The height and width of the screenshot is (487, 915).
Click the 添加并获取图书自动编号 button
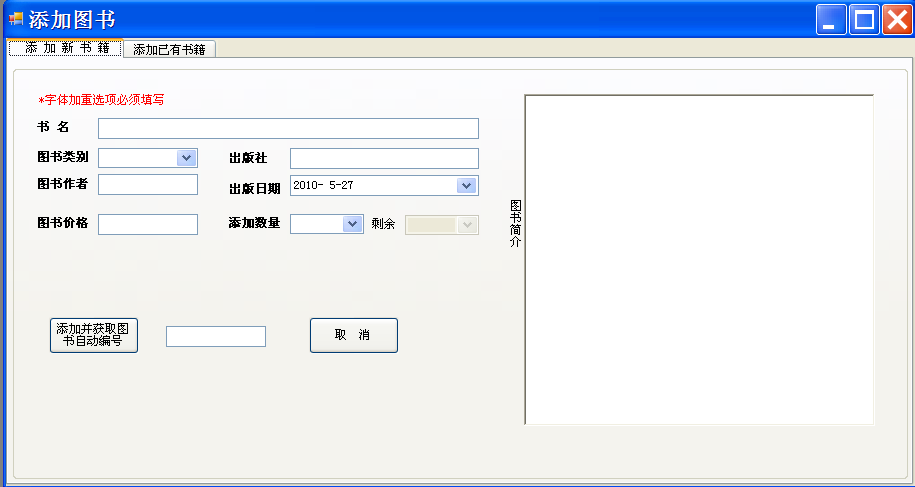[x=94, y=335]
